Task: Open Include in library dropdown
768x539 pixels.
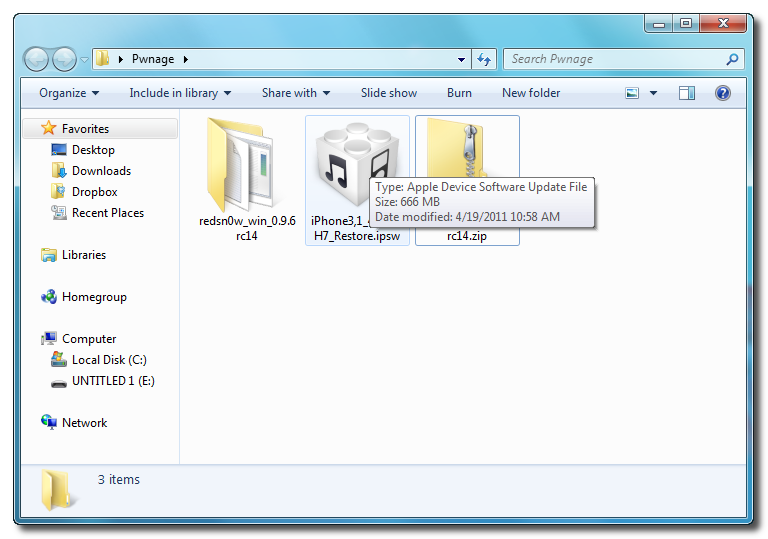Action: pos(180,93)
